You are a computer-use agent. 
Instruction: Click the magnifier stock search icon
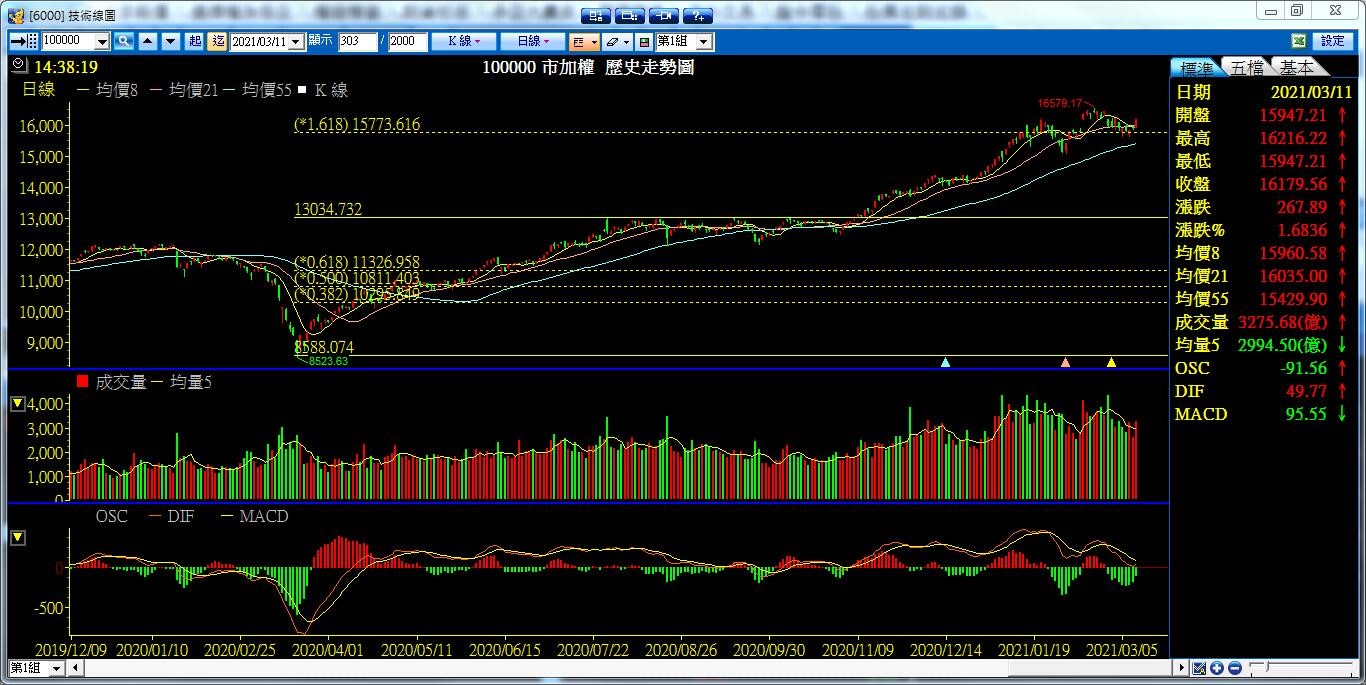click(124, 41)
